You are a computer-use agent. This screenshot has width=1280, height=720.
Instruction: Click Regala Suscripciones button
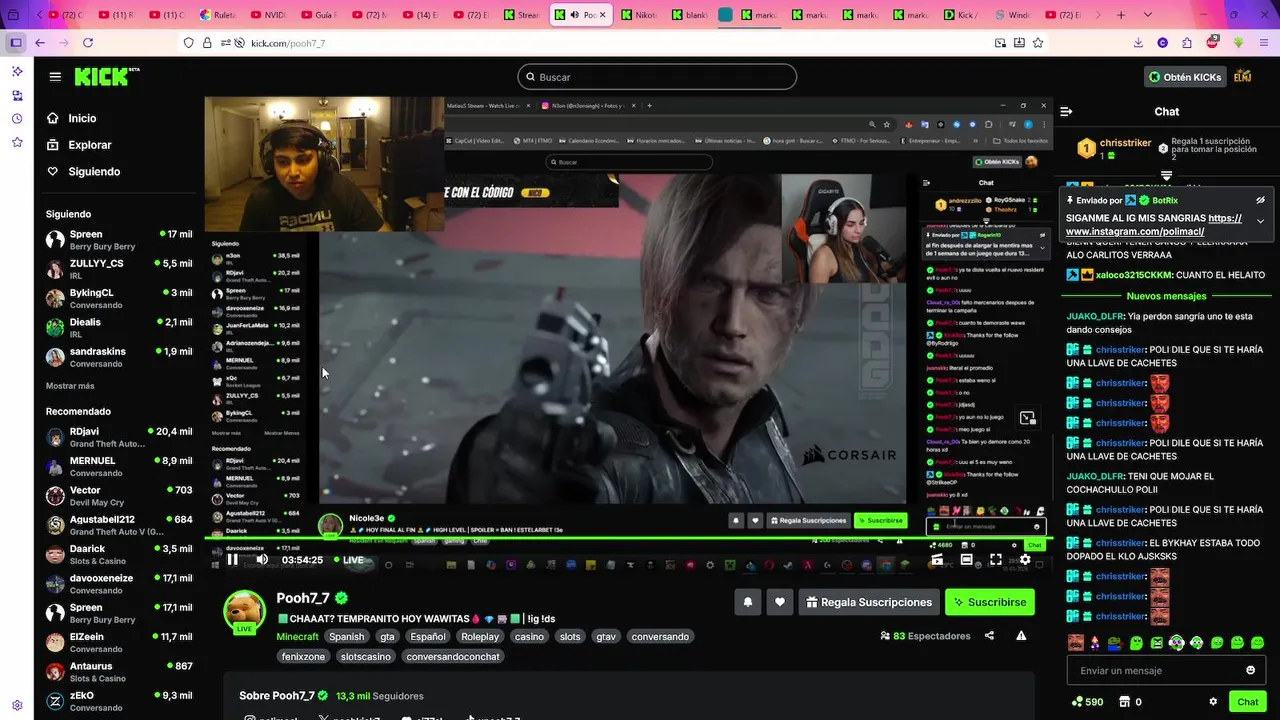[869, 602]
